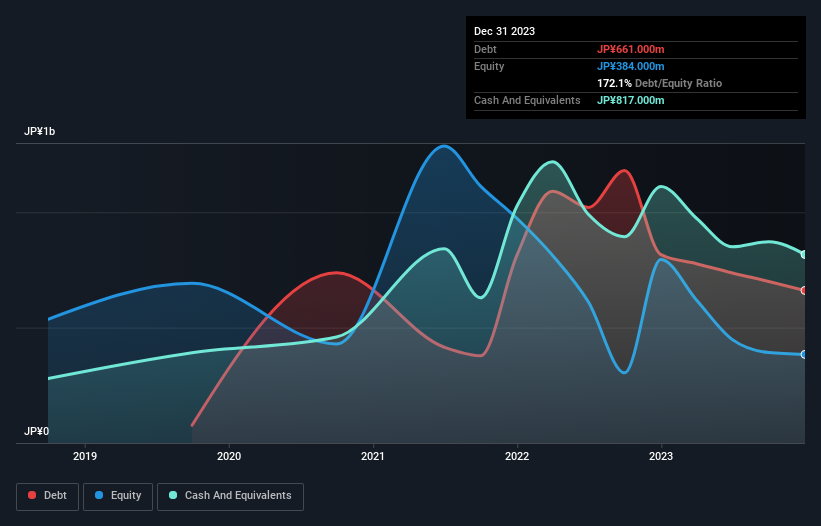Click the 2022 x-axis label
Image resolution: width=821 pixels, height=526 pixels.
[517, 456]
